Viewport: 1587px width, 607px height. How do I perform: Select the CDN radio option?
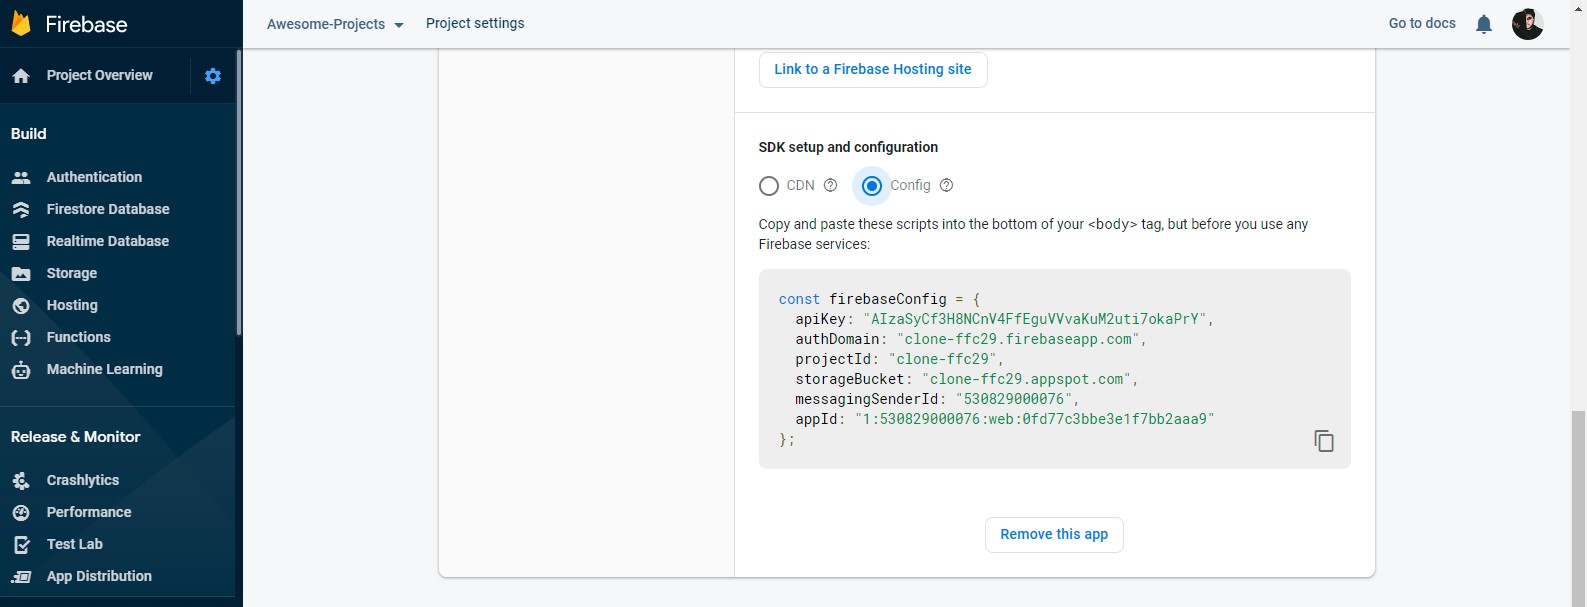pyautogui.click(x=769, y=186)
